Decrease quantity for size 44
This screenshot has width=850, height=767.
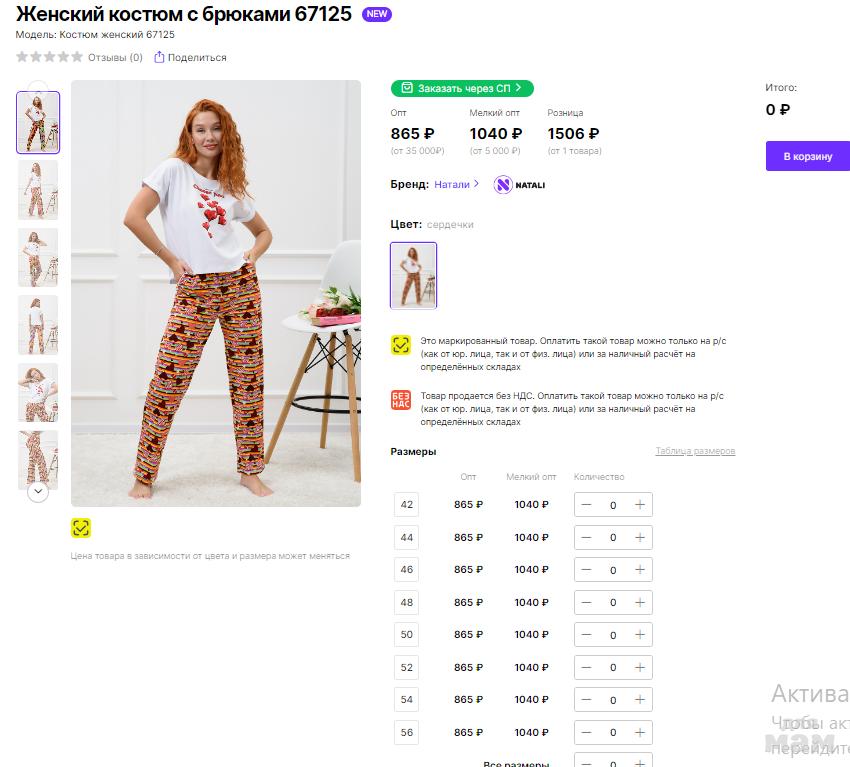click(x=586, y=537)
